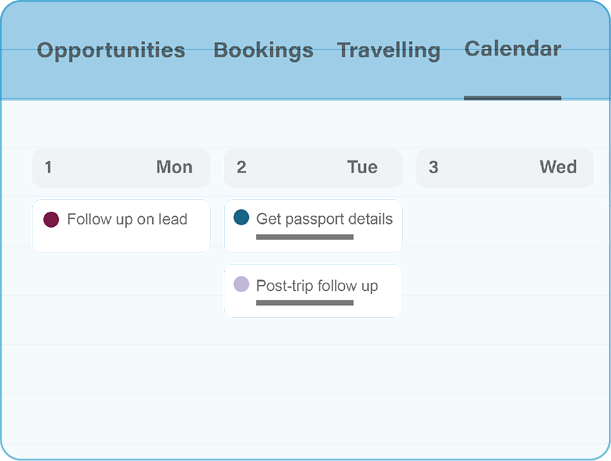This screenshot has height=461, width=611.
Task: Click the underline beneath the Calendar tab
Action: click(512, 98)
